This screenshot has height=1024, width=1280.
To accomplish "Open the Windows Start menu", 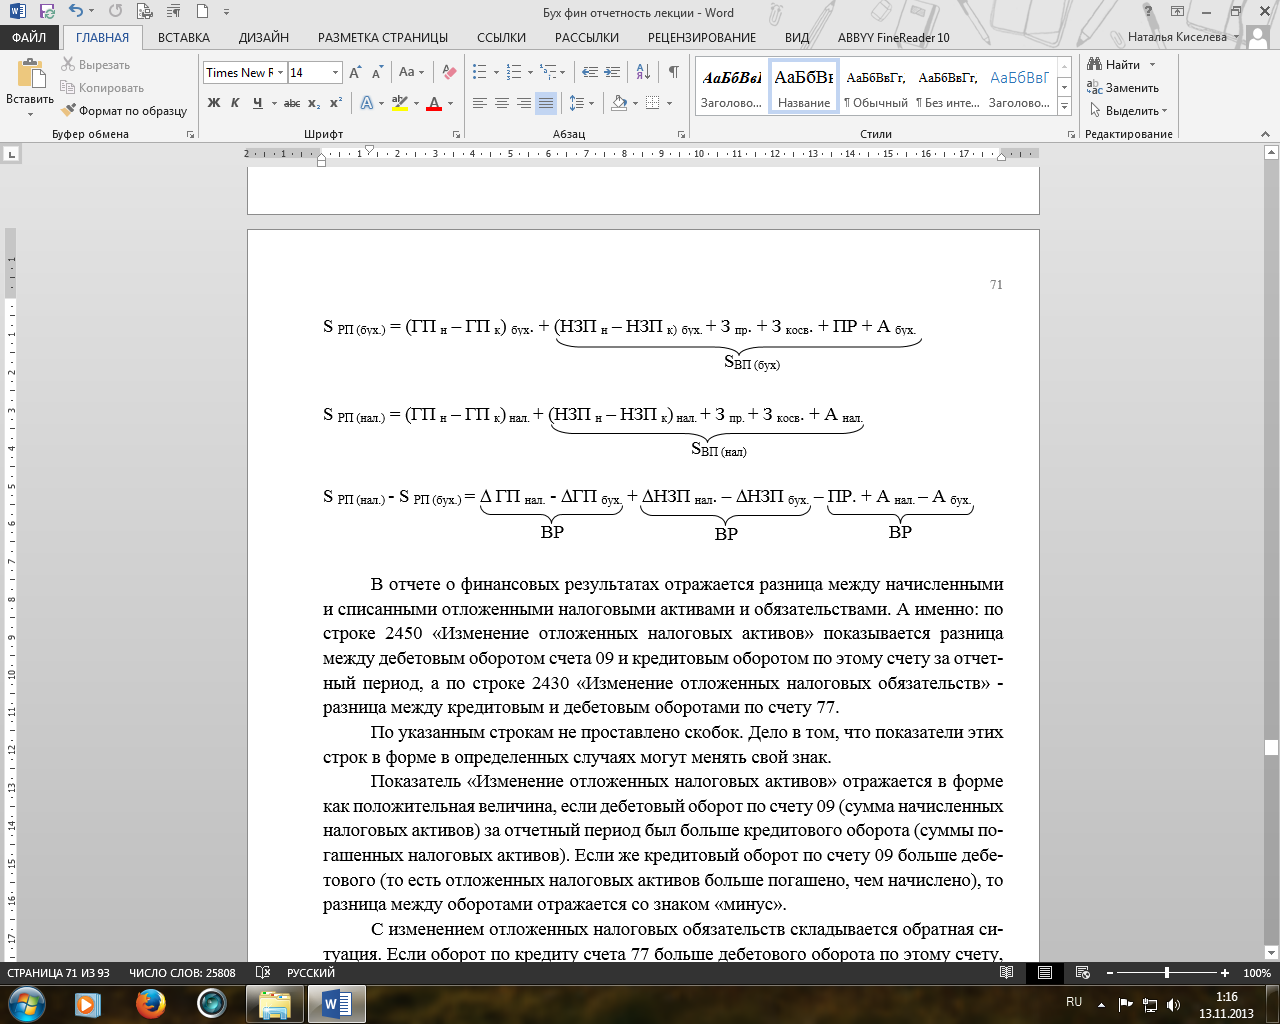I will (26, 1003).
